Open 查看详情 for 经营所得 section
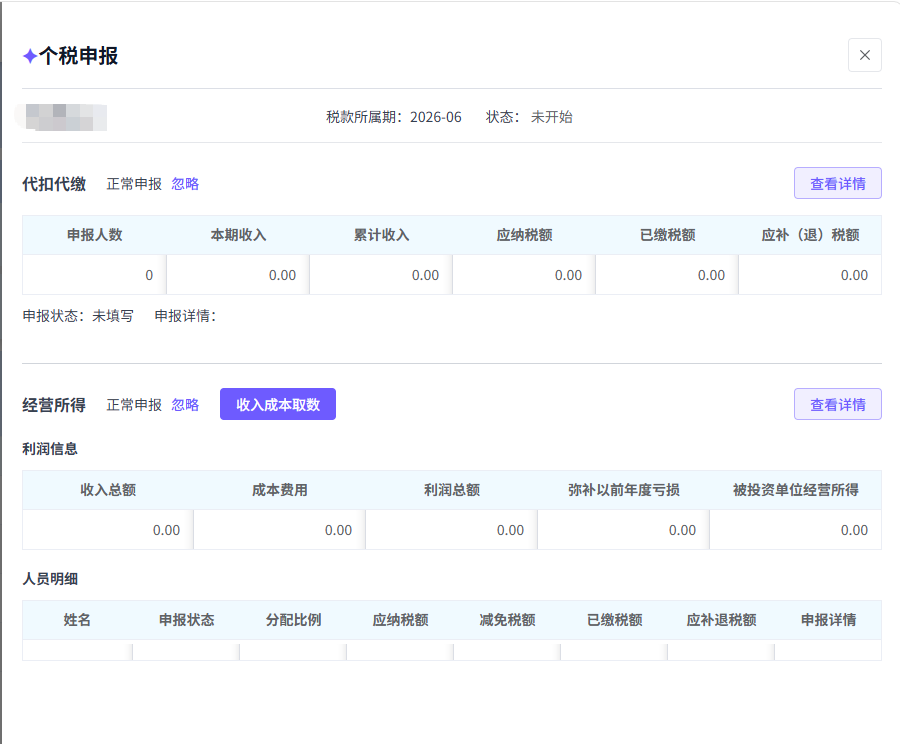This screenshot has height=744, width=900. tap(837, 404)
